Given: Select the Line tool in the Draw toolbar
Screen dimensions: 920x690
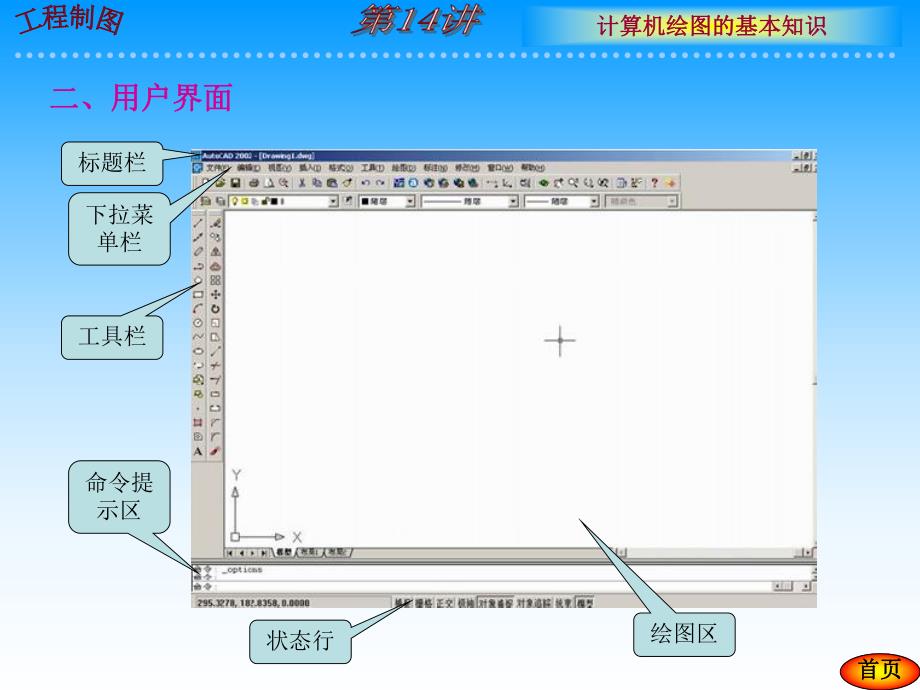Looking at the screenshot, I should 196,221.
